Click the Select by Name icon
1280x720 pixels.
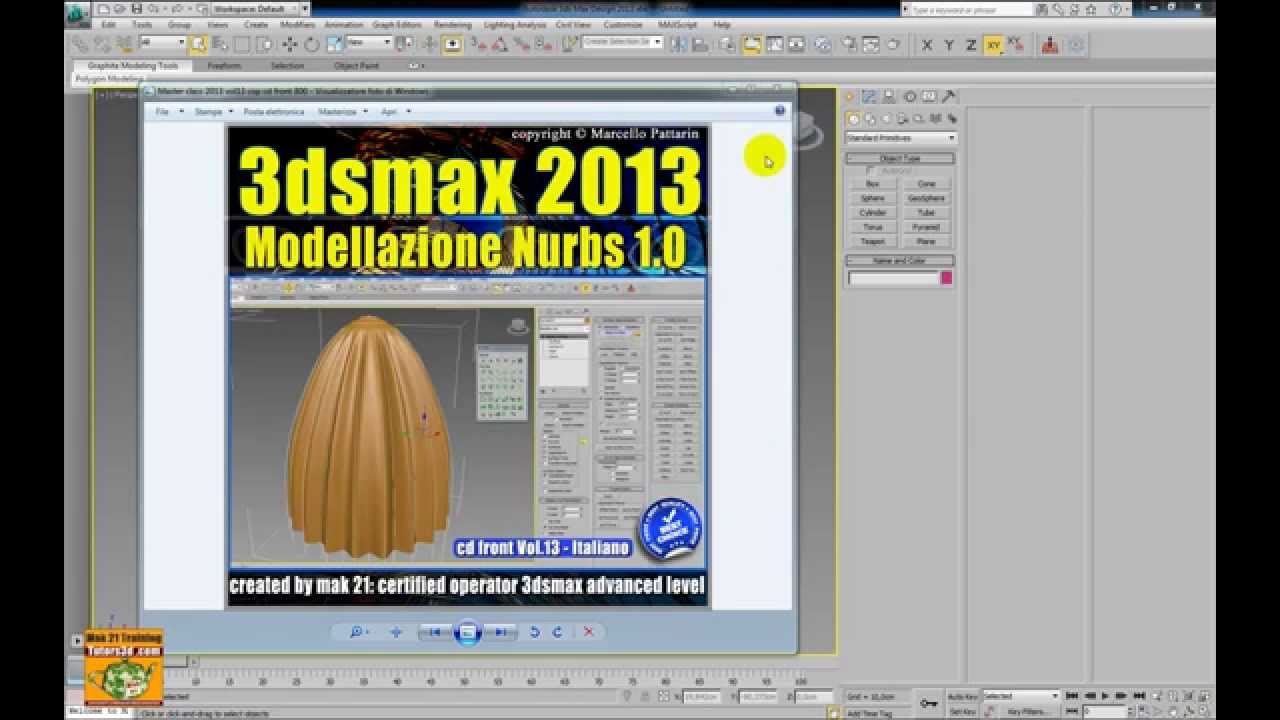(220, 44)
